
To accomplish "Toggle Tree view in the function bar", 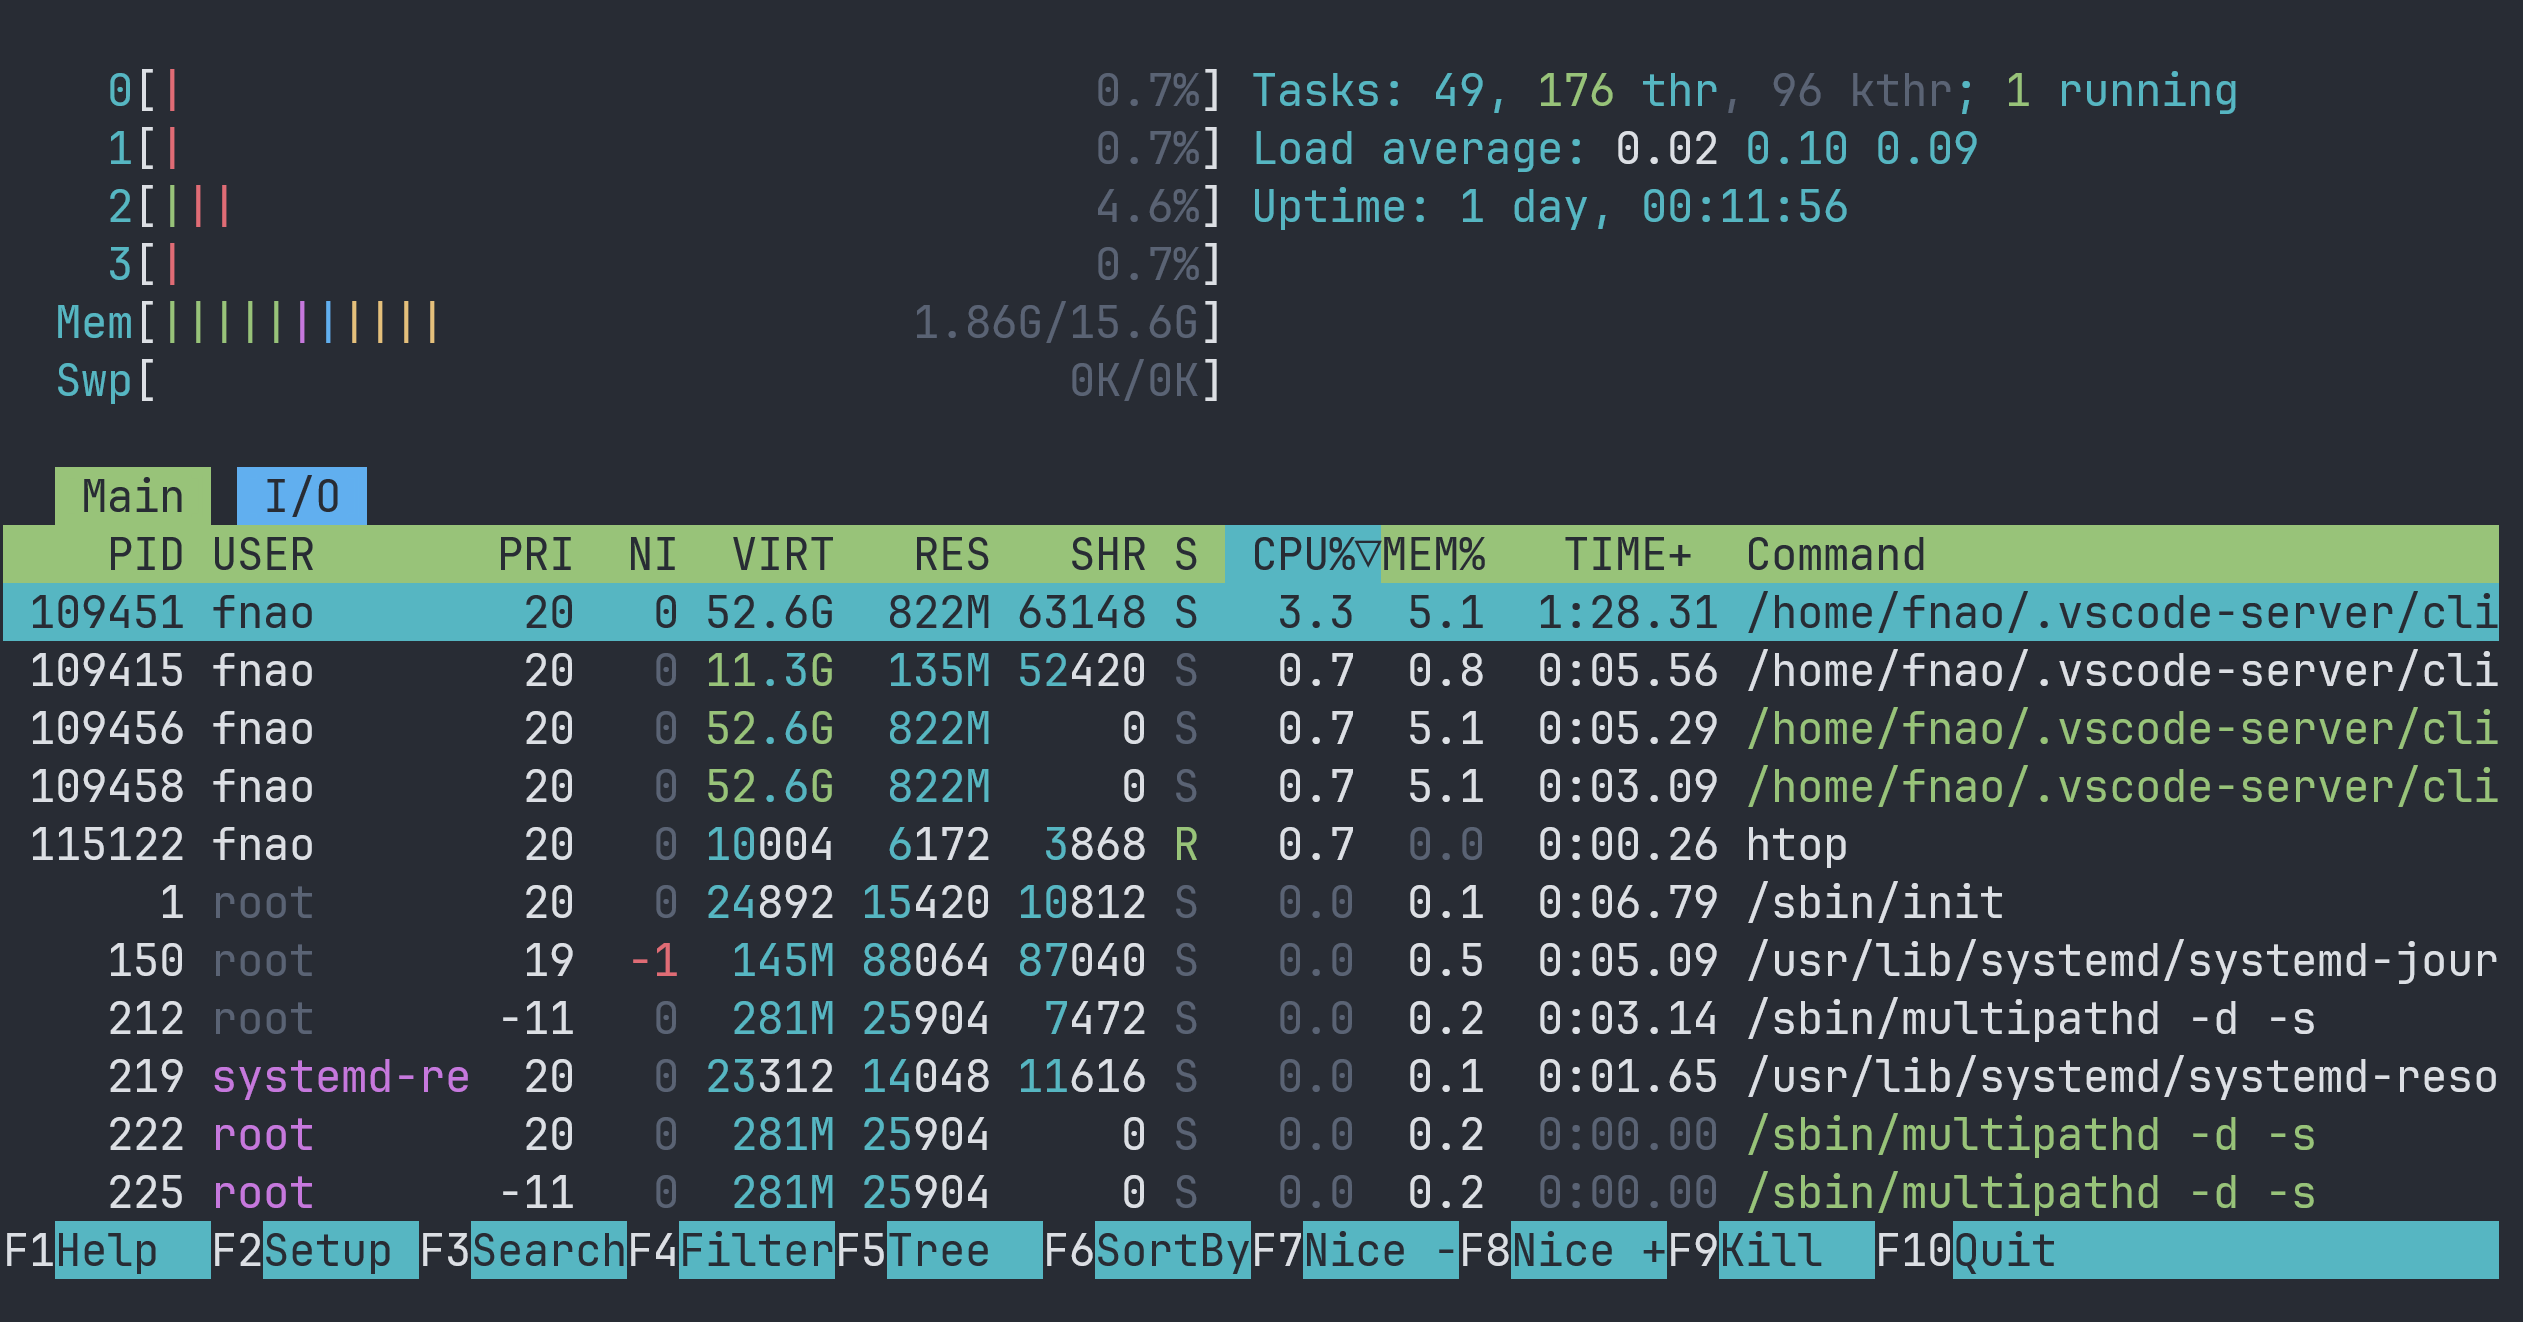I will 940,1251.
